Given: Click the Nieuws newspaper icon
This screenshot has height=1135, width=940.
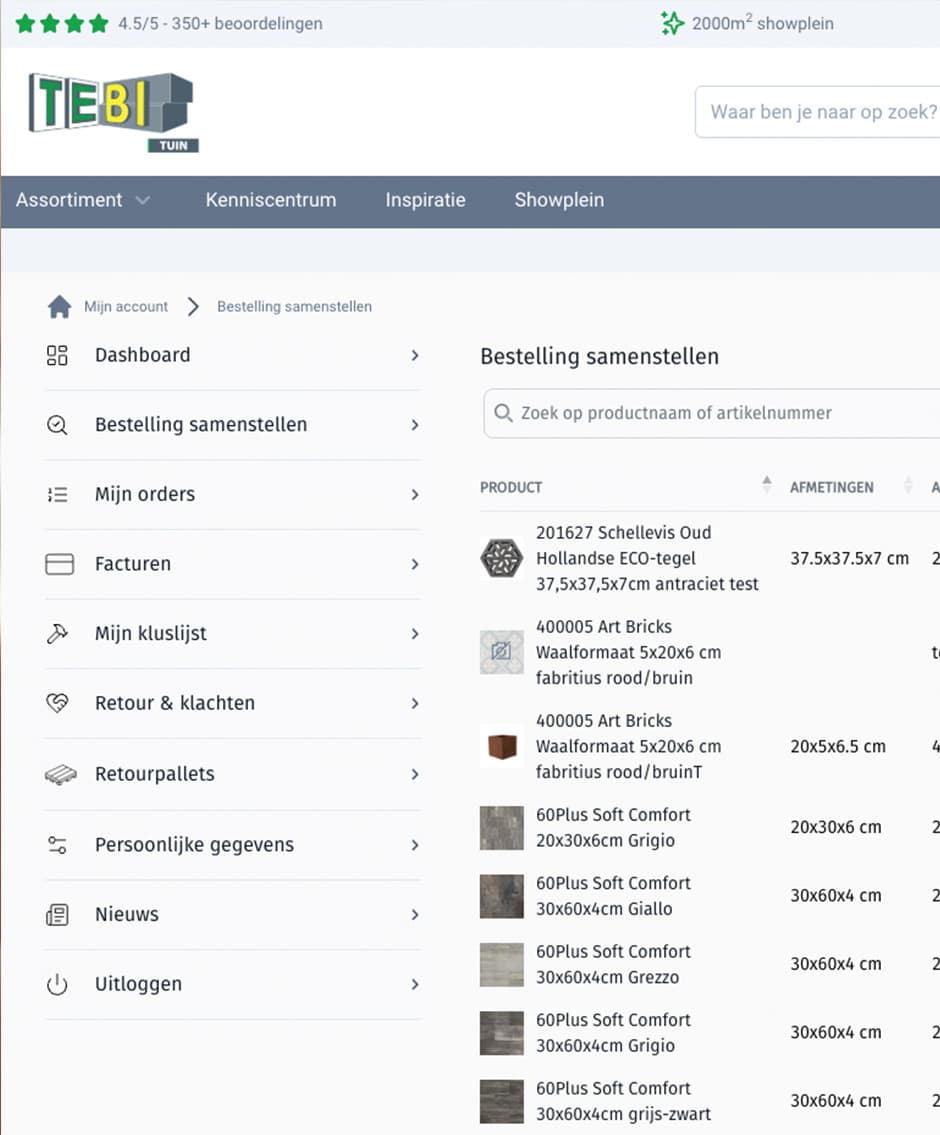Looking at the screenshot, I should pyautogui.click(x=57, y=915).
